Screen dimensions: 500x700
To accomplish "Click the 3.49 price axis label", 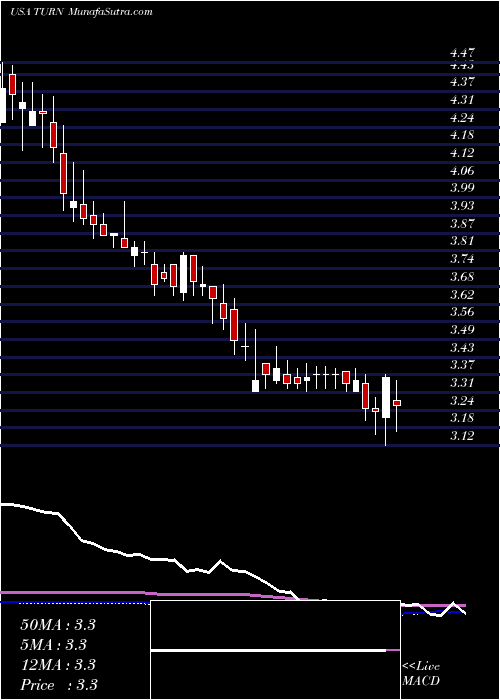I will coord(462,330).
